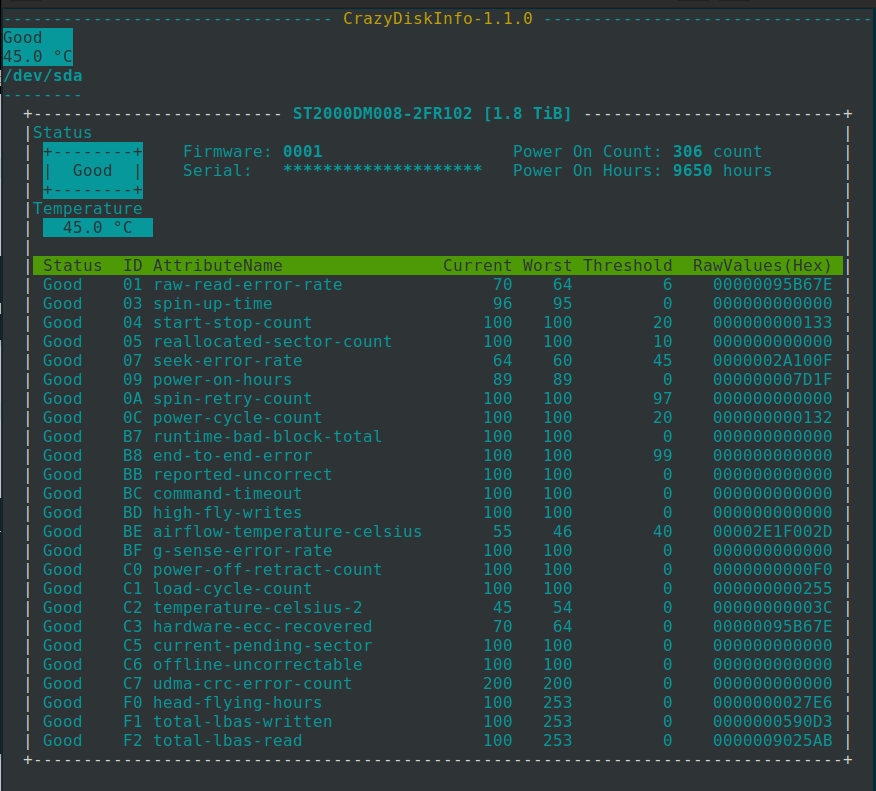Image resolution: width=876 pixels, height=791 pixels.
Task: Click the Worst column header
Action: click(x=547, y=265)
